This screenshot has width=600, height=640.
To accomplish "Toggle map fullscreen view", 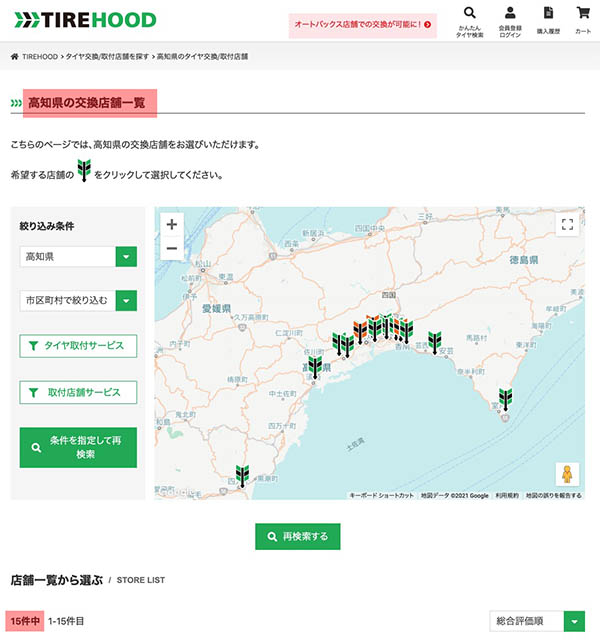I will pyautogui.click(x=567, y=224).
